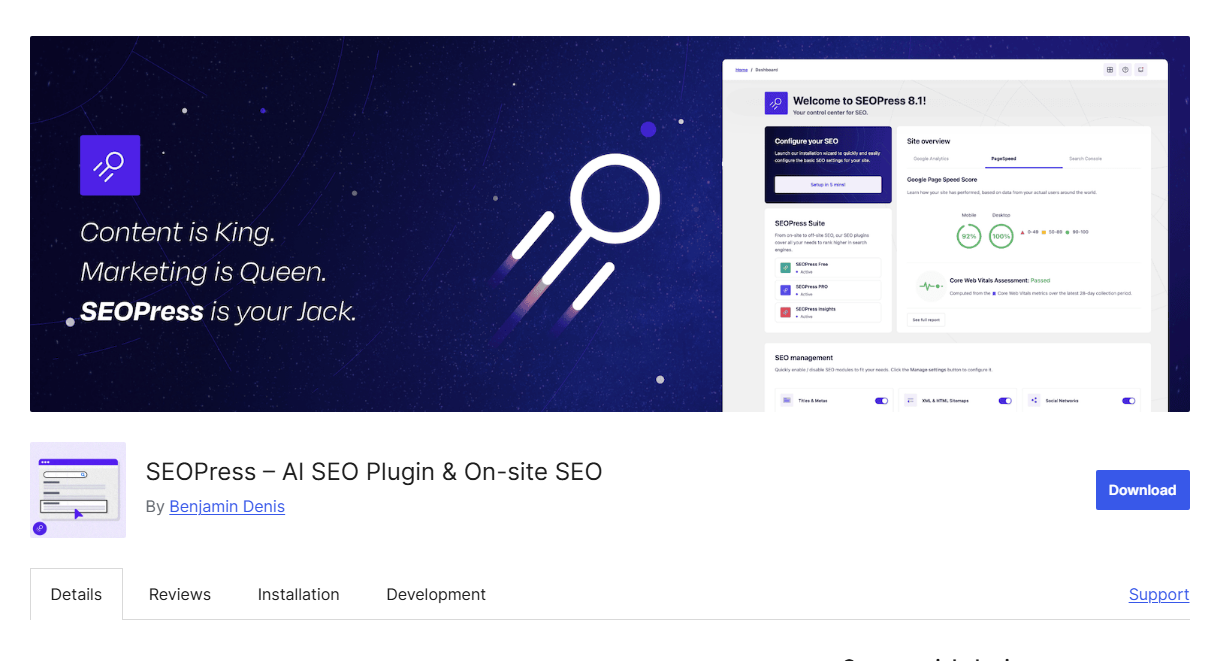Viewport: 1205px width, 661px height.
Task: Click the SEOPress plugin icon beside the title
Action: [x=78, y=490]
